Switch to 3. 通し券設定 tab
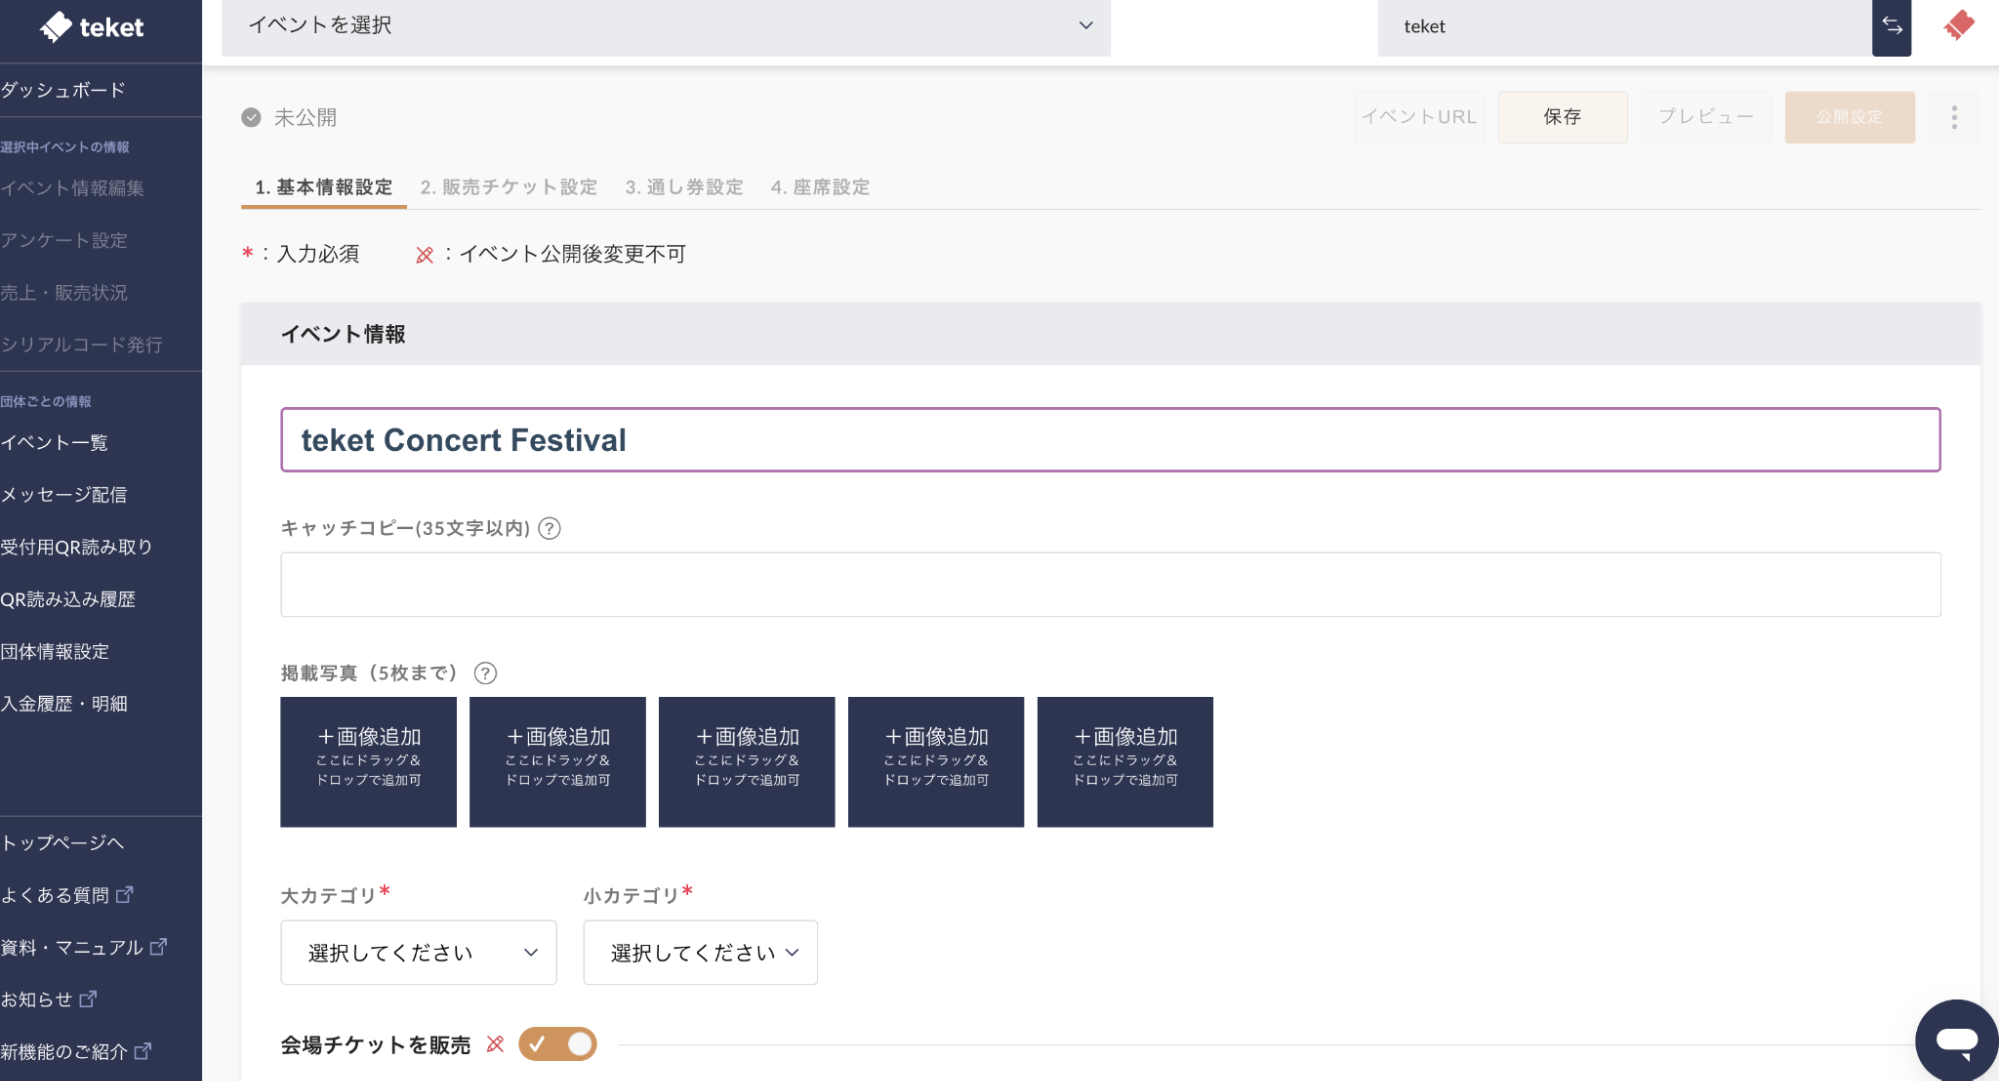Screen dimensions: 1999x1081 684,187
